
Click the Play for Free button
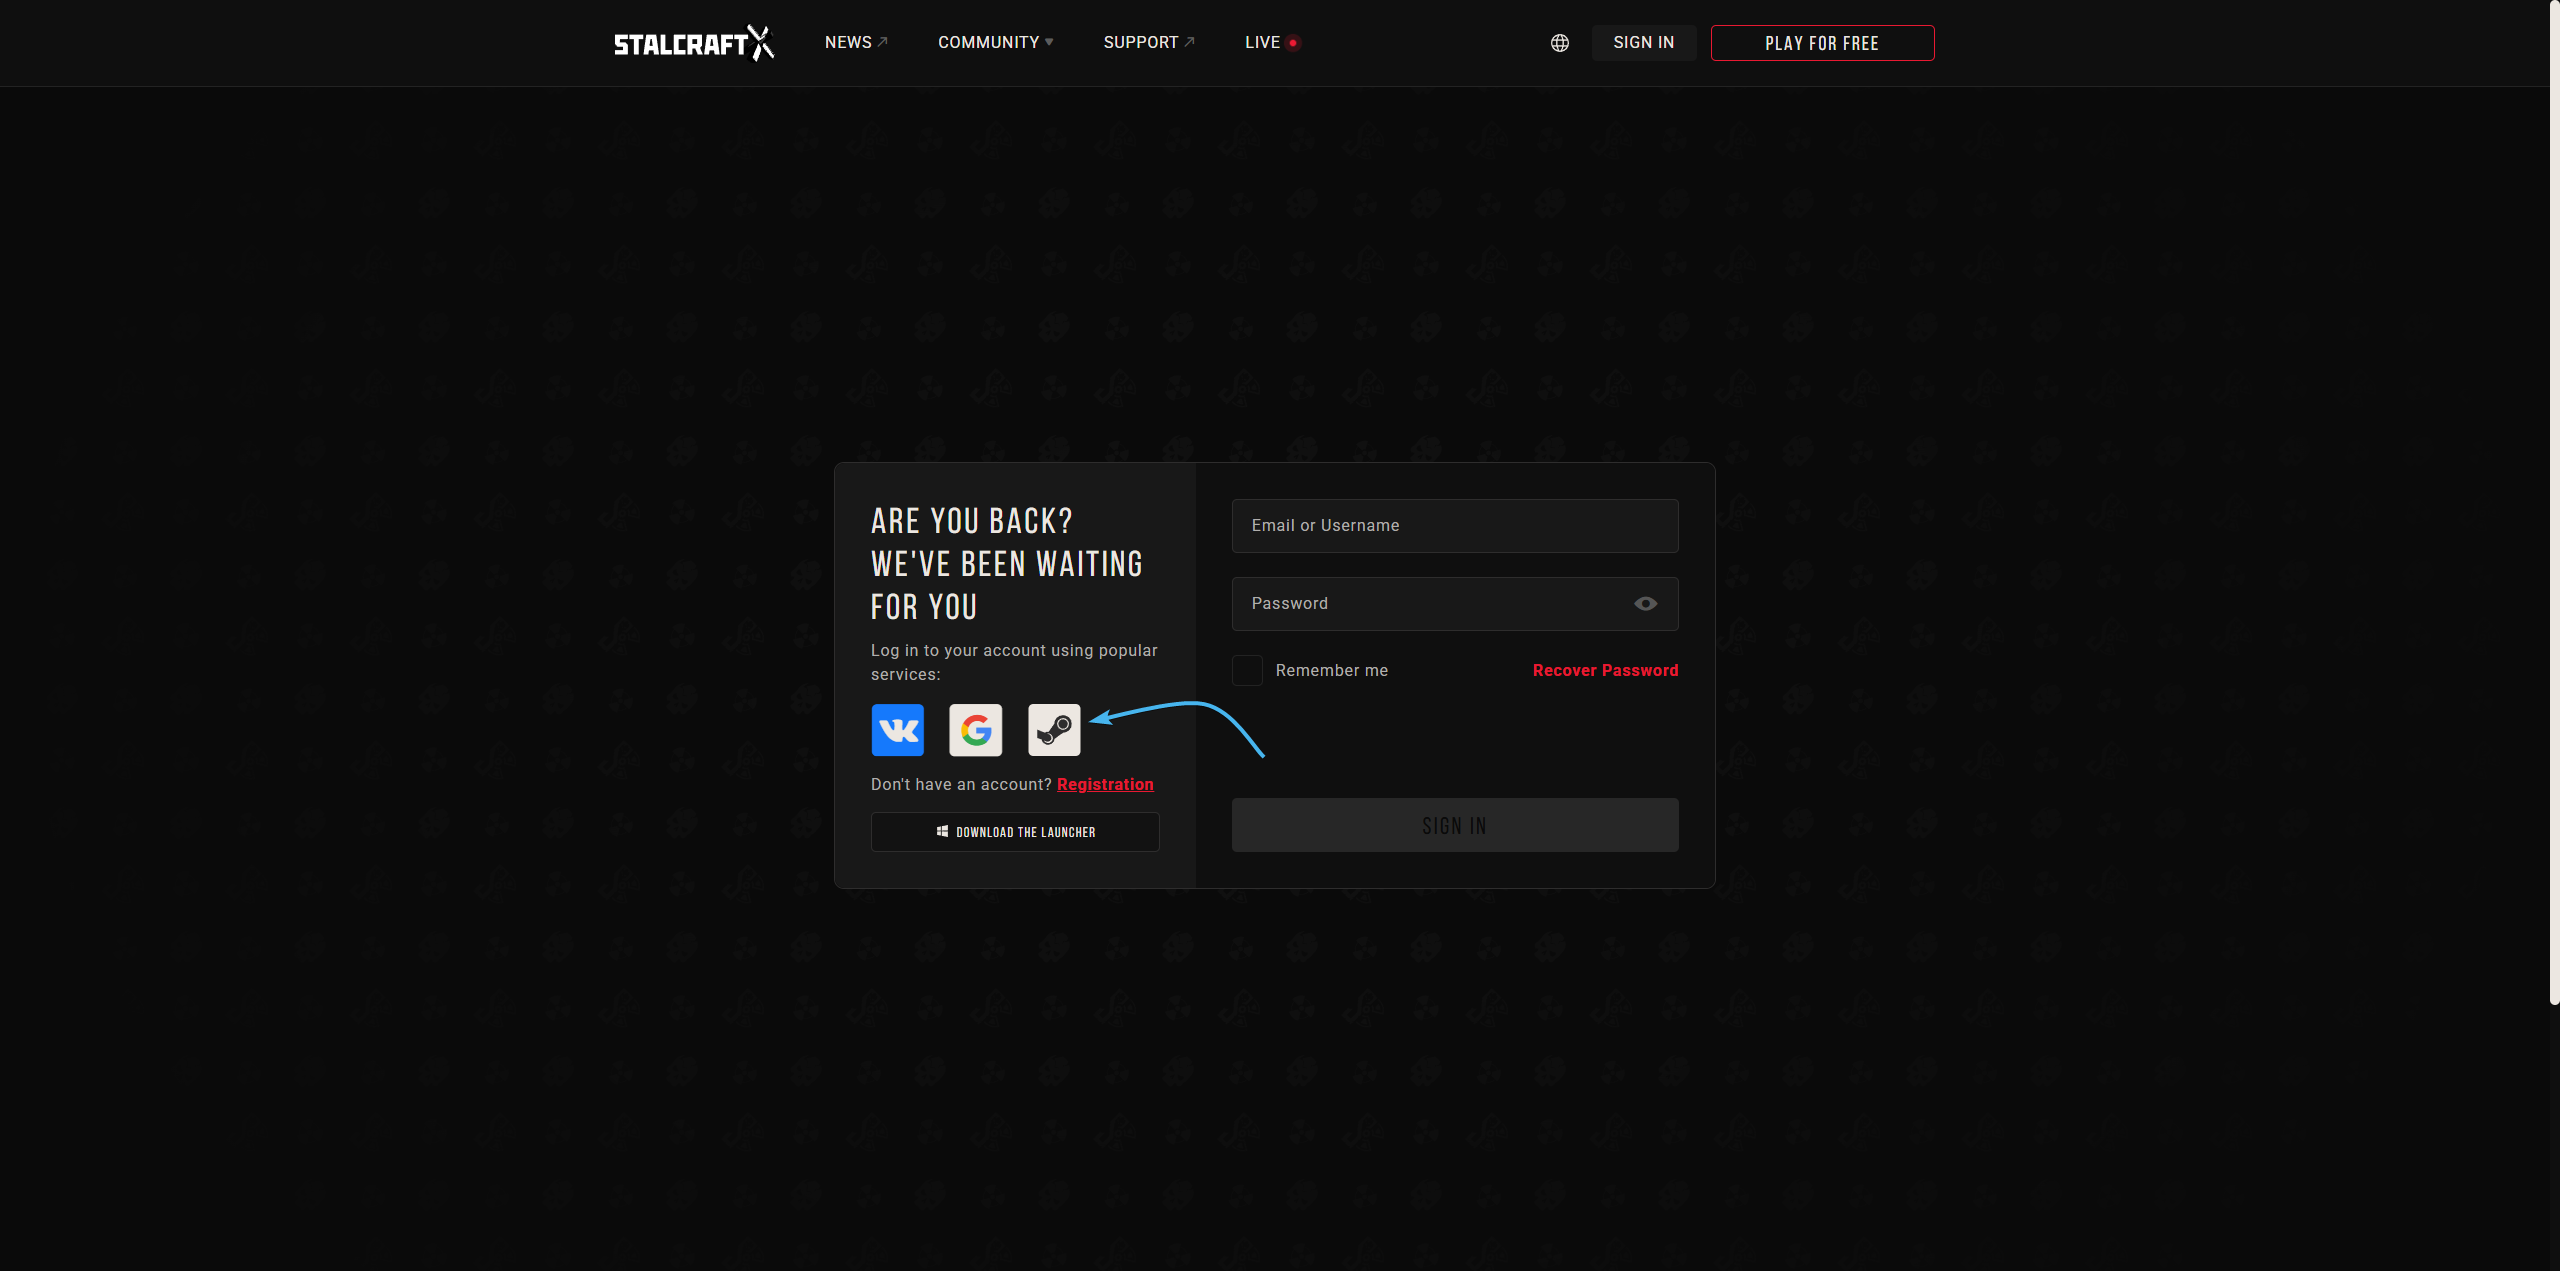pos(1822,43)
